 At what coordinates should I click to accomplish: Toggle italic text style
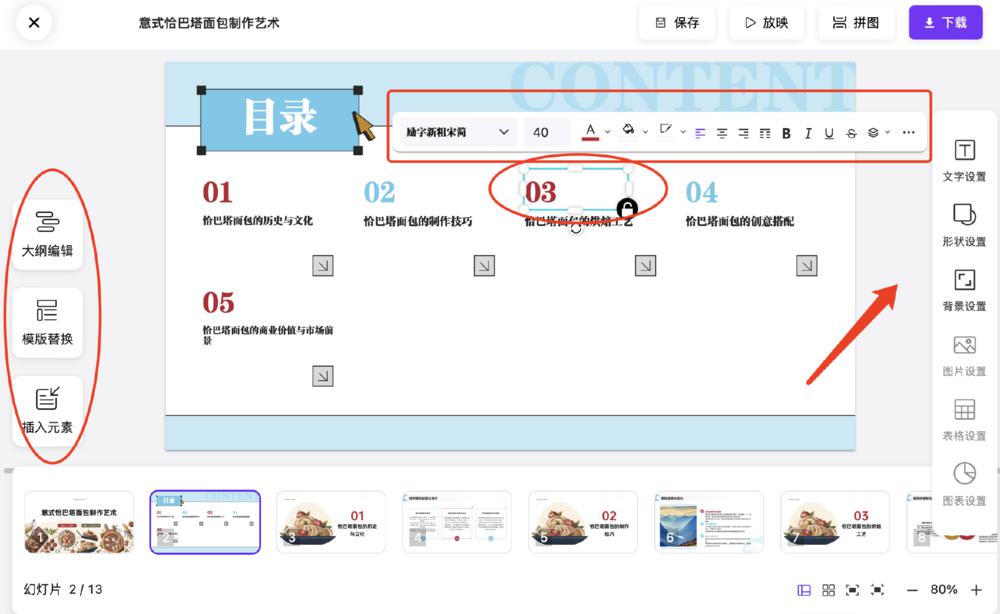tap(808, 133)
